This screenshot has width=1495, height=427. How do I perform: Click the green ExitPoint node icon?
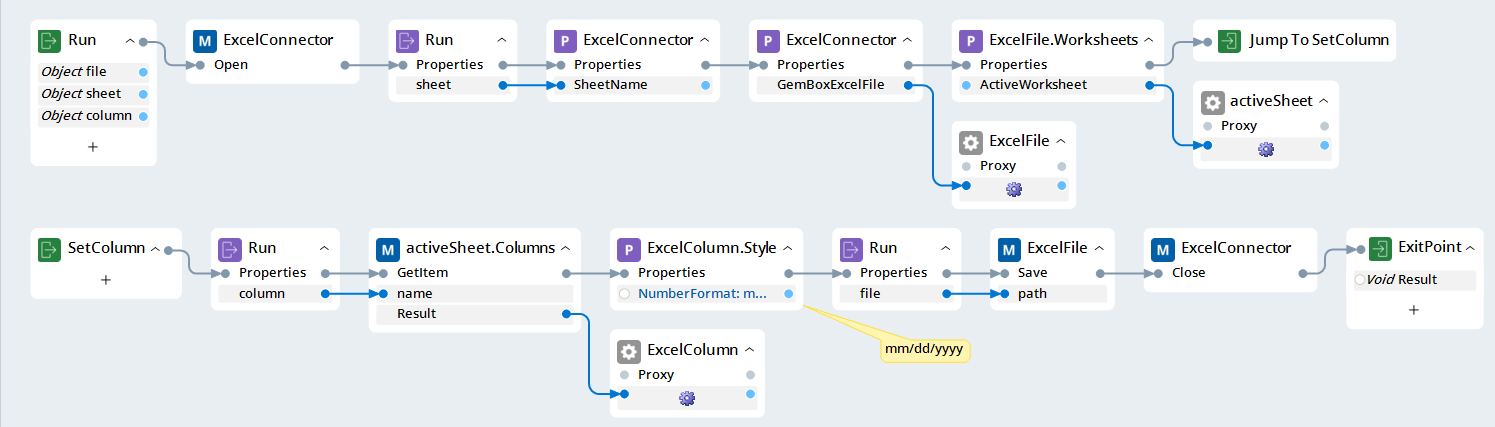click(1382, 247)
